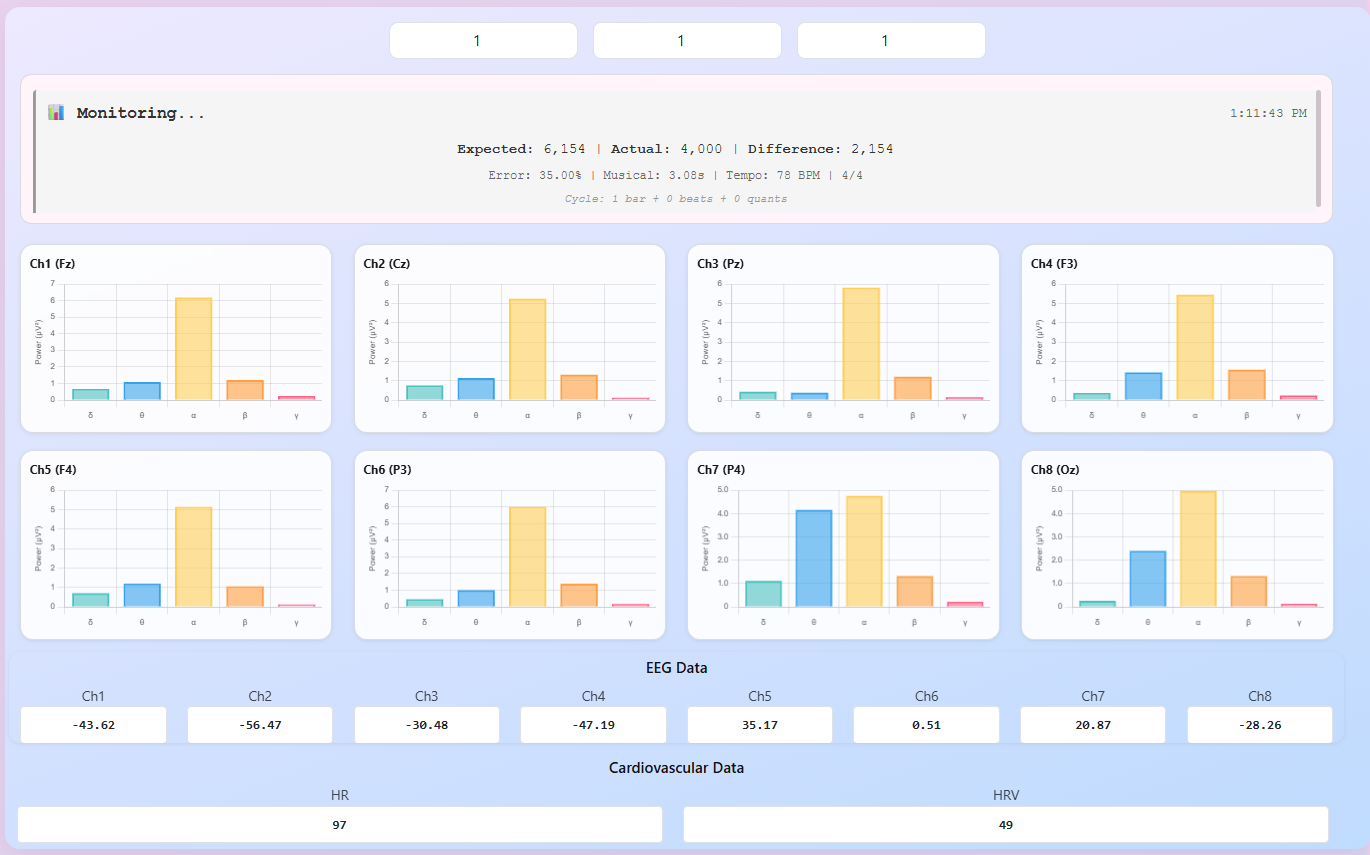Select the alpha bar in Ch6 (P3) chart
The height and width of the screenshot is (855, 1370).
coord(526,555)
